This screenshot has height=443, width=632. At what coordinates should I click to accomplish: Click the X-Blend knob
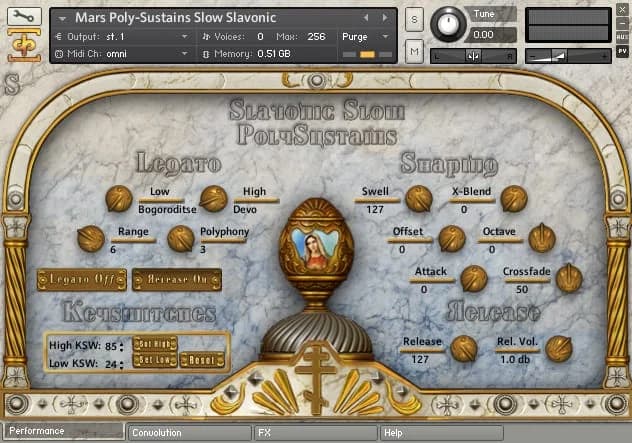(514, 199)
